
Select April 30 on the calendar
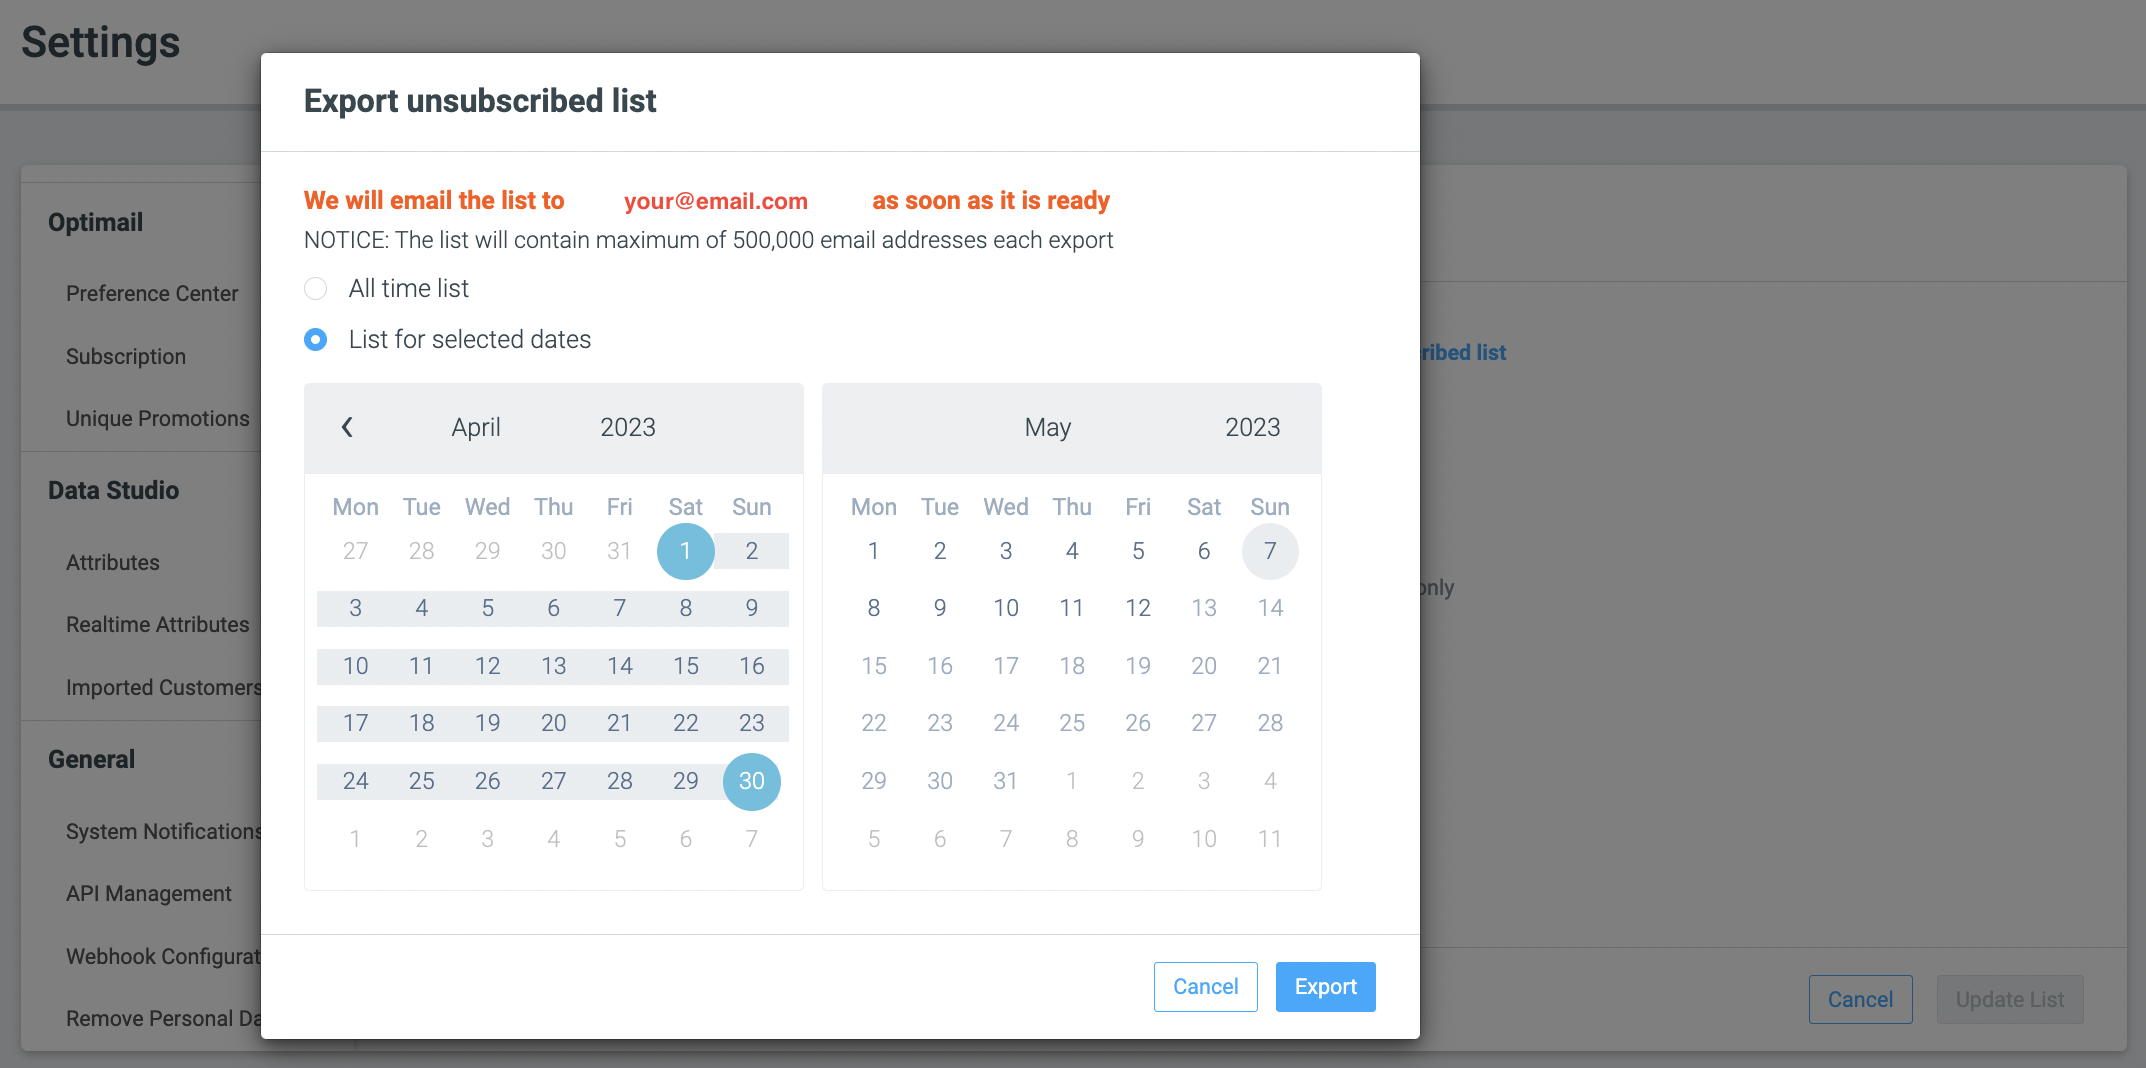751,781
